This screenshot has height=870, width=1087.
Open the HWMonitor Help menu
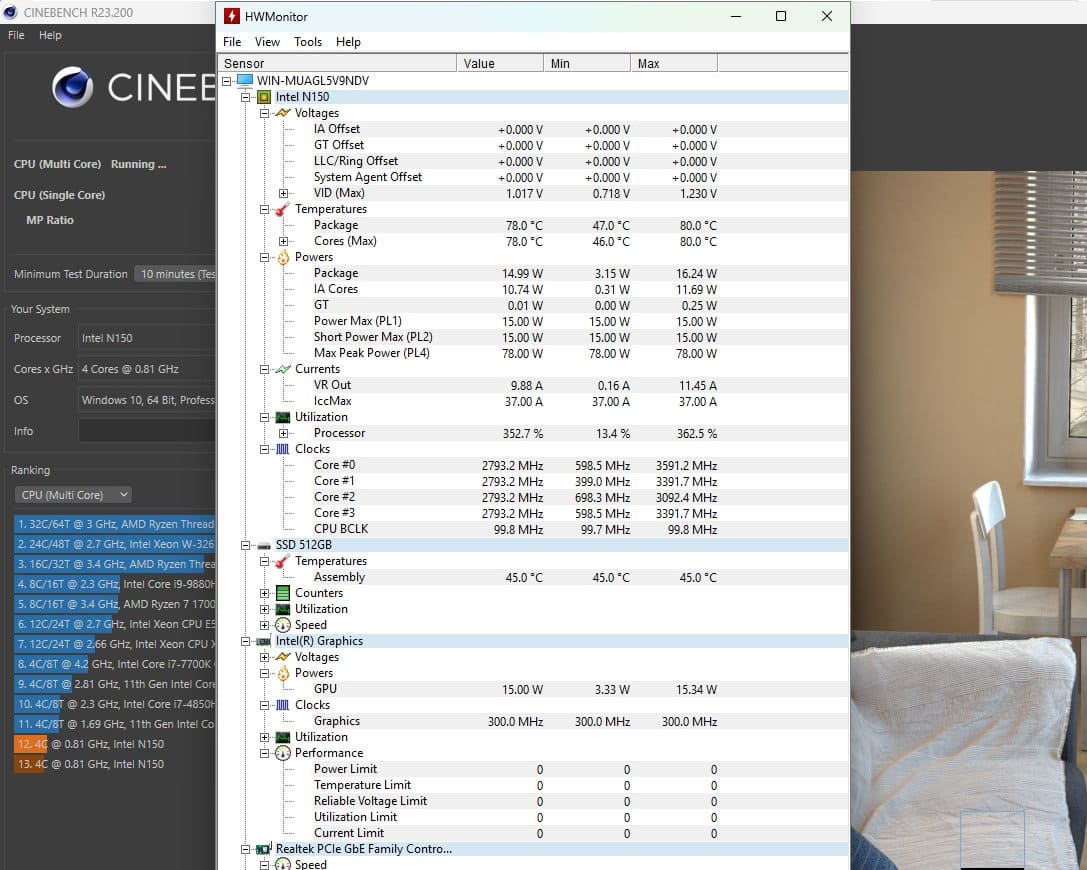[348, 42]
